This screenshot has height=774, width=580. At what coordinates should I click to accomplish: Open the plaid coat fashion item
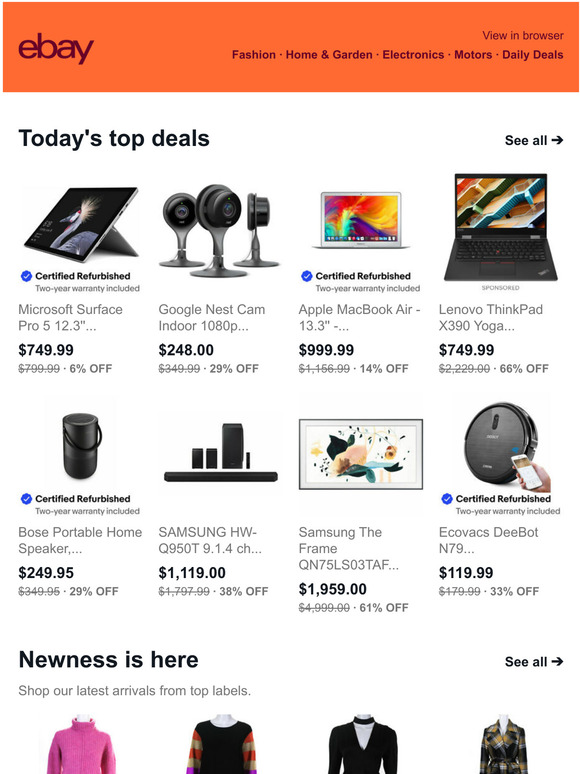point(503,744)
